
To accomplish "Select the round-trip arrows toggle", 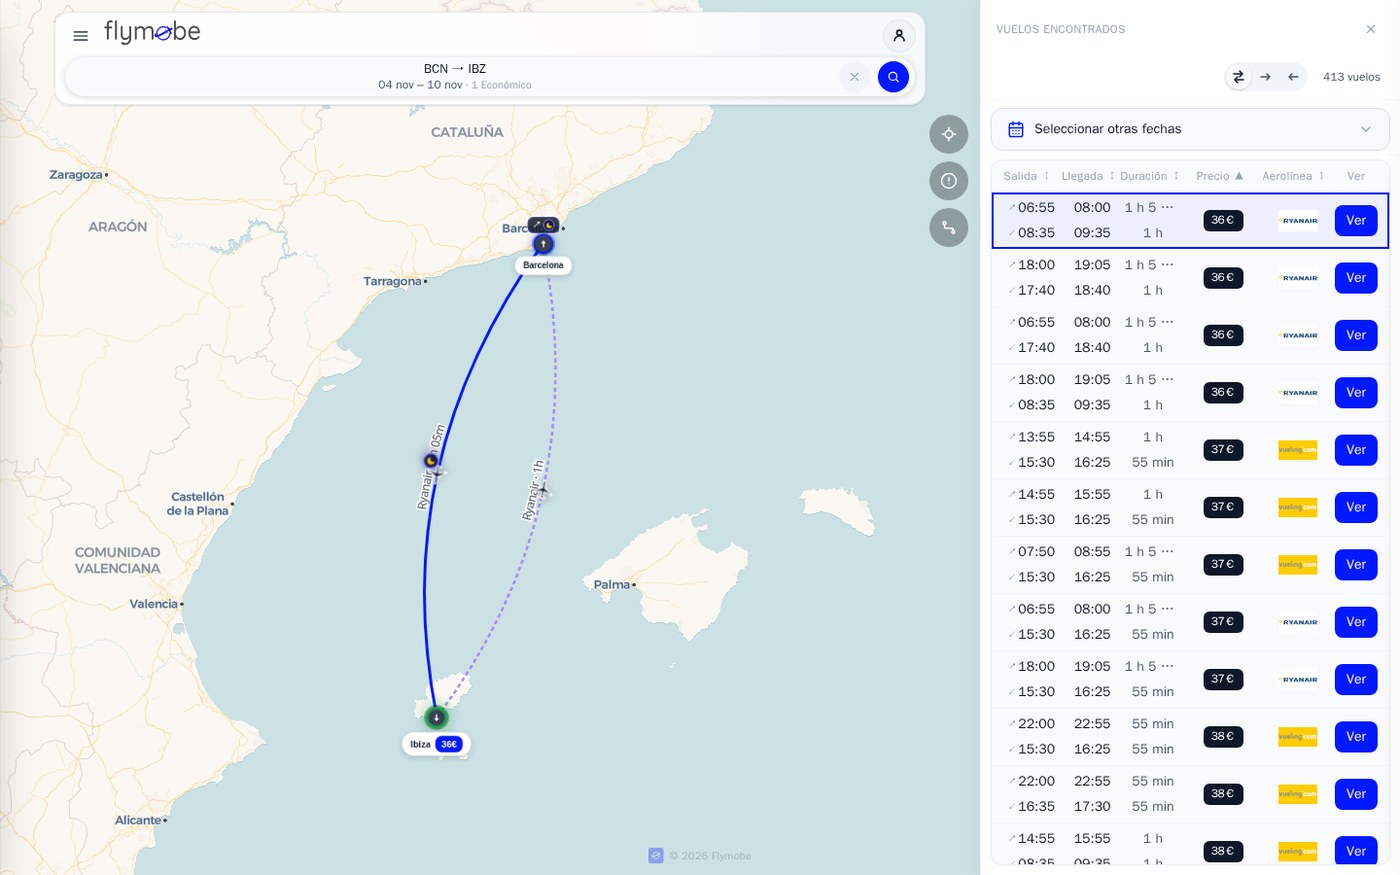I will pyautogui.click(x=1238, y=77).
